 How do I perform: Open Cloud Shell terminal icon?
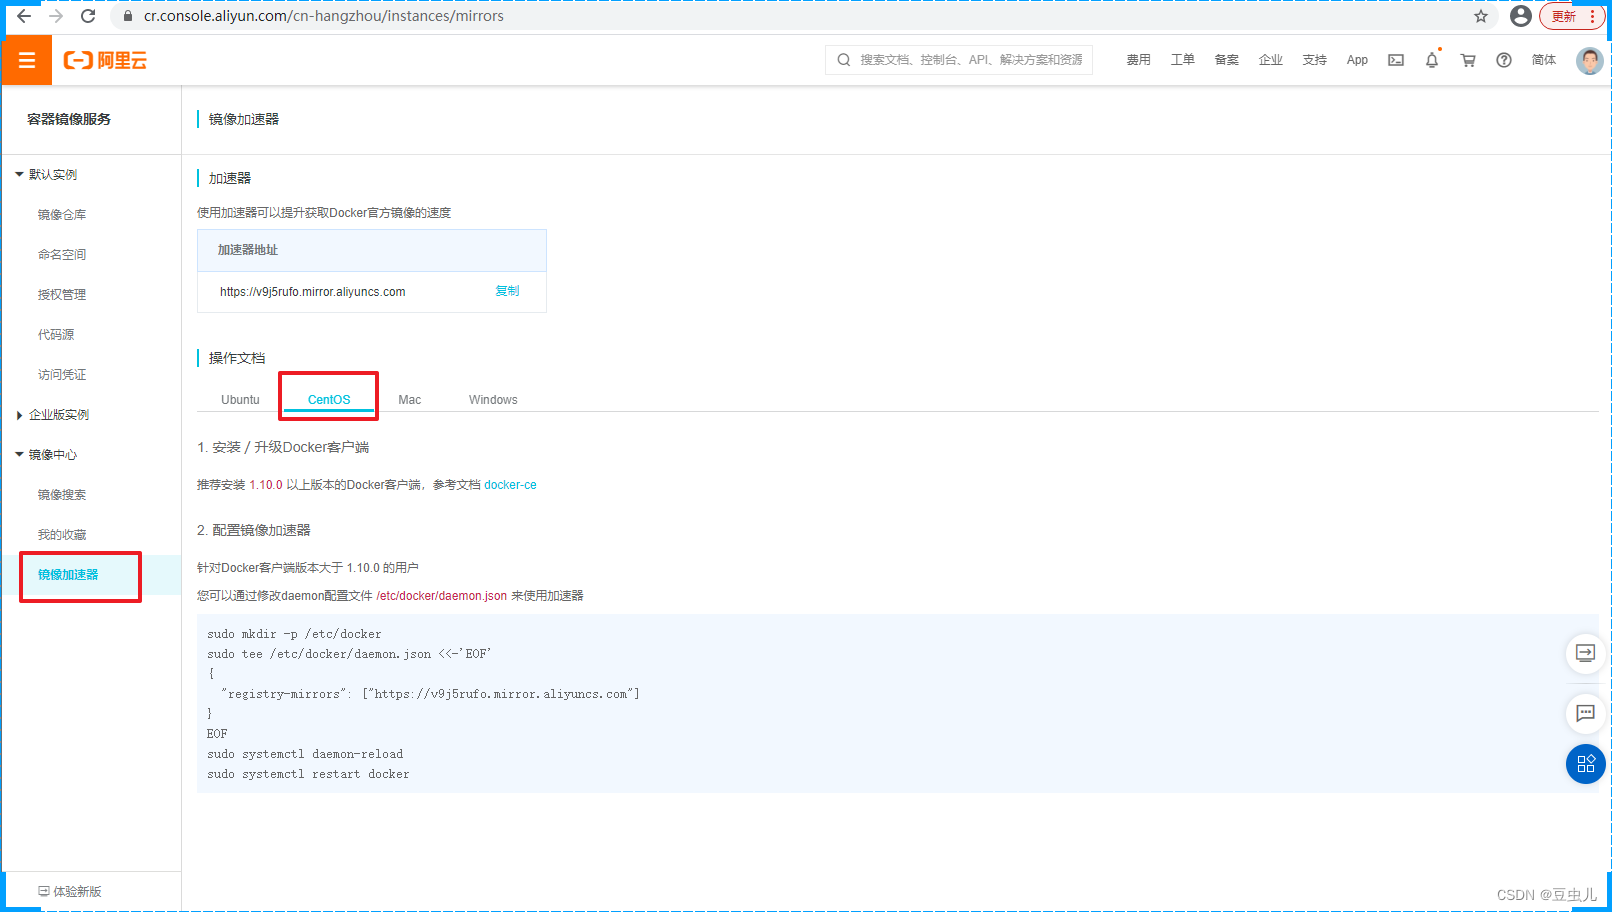point(1396,60)
